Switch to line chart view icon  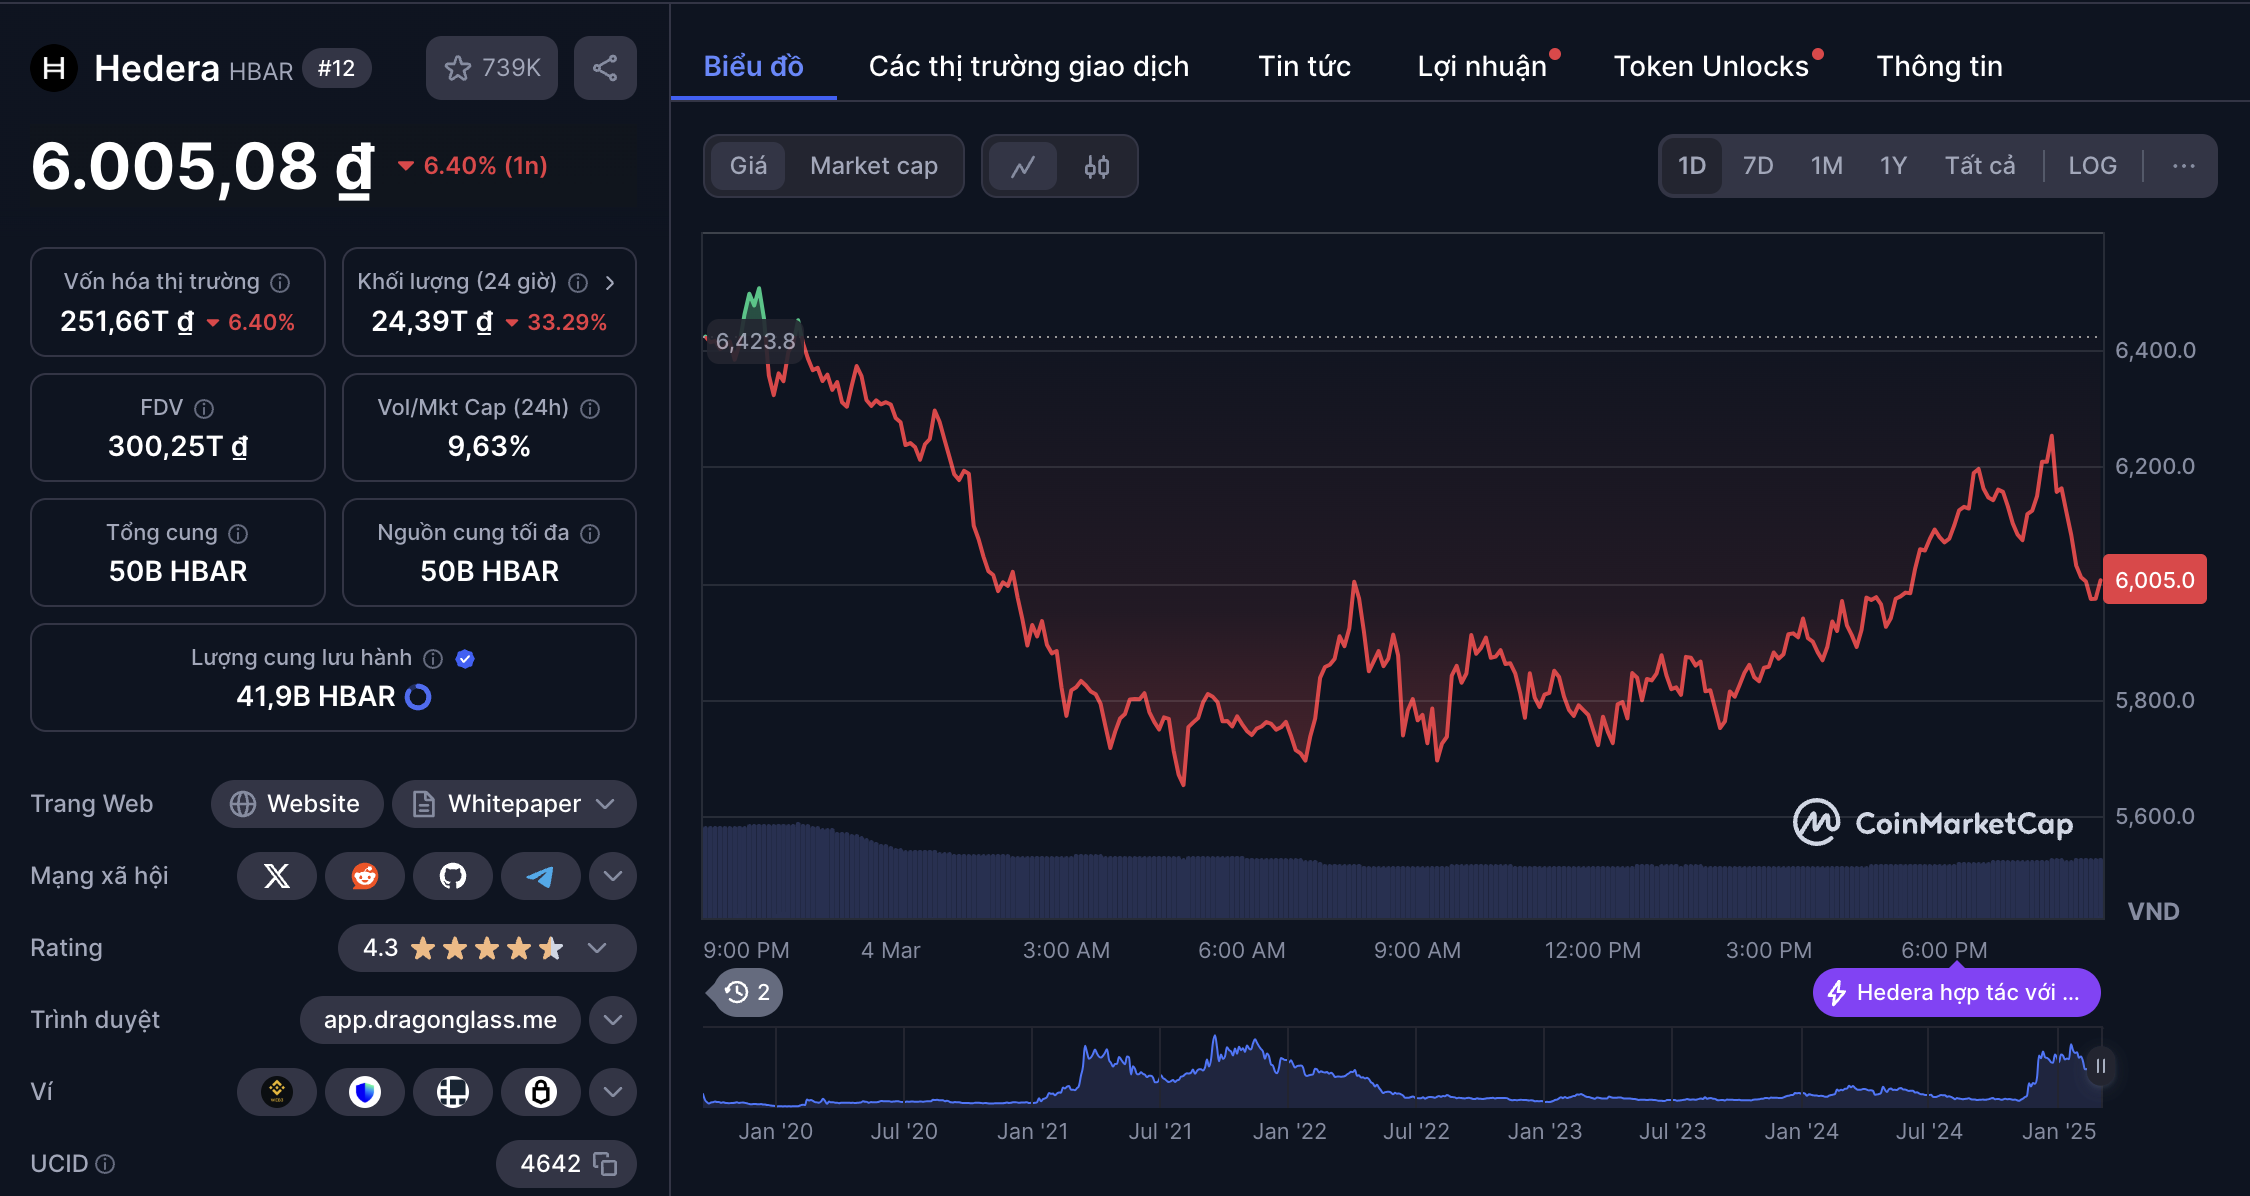click(x=1023, y=166)
